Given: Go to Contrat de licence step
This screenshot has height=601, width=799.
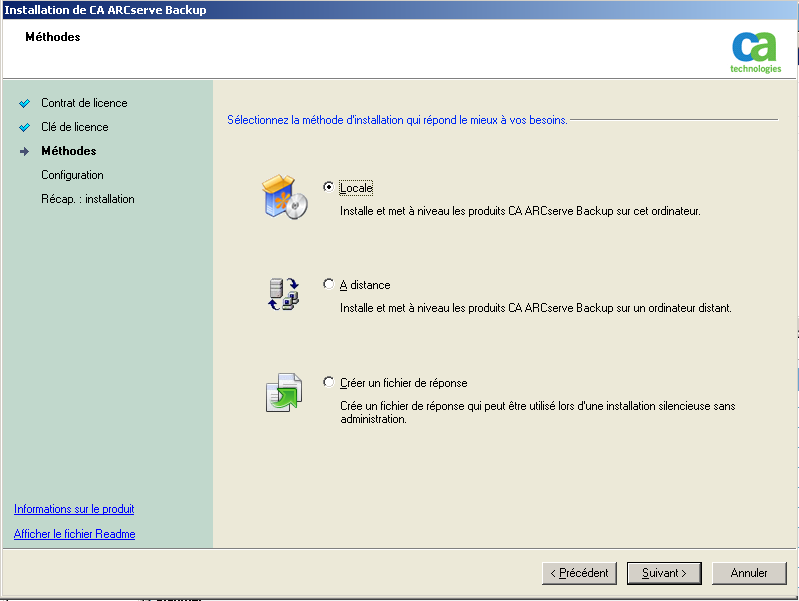Looking at the screenshot, I should (84, 103).
